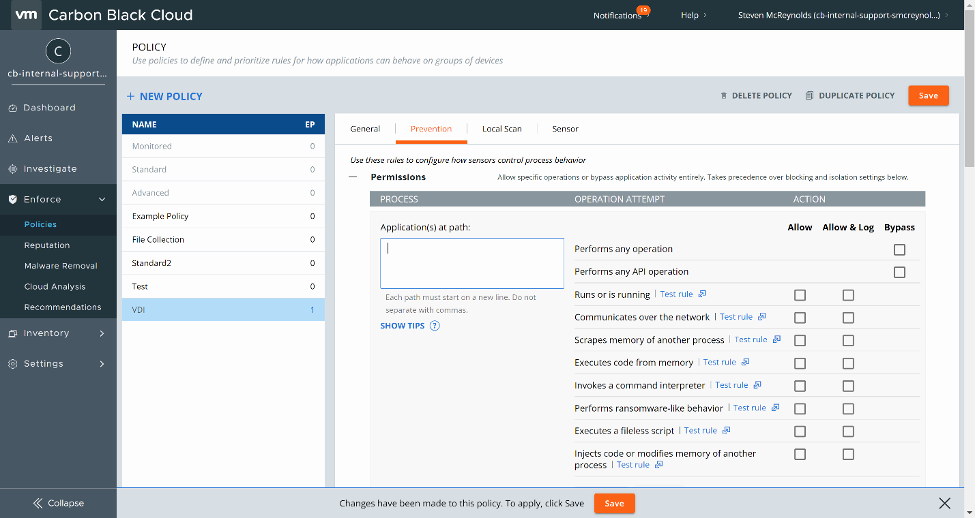The width and height of the screenshot is (977, 518).
Task: Open the Steven McReynolds user menu
Action: pos(843,15)
